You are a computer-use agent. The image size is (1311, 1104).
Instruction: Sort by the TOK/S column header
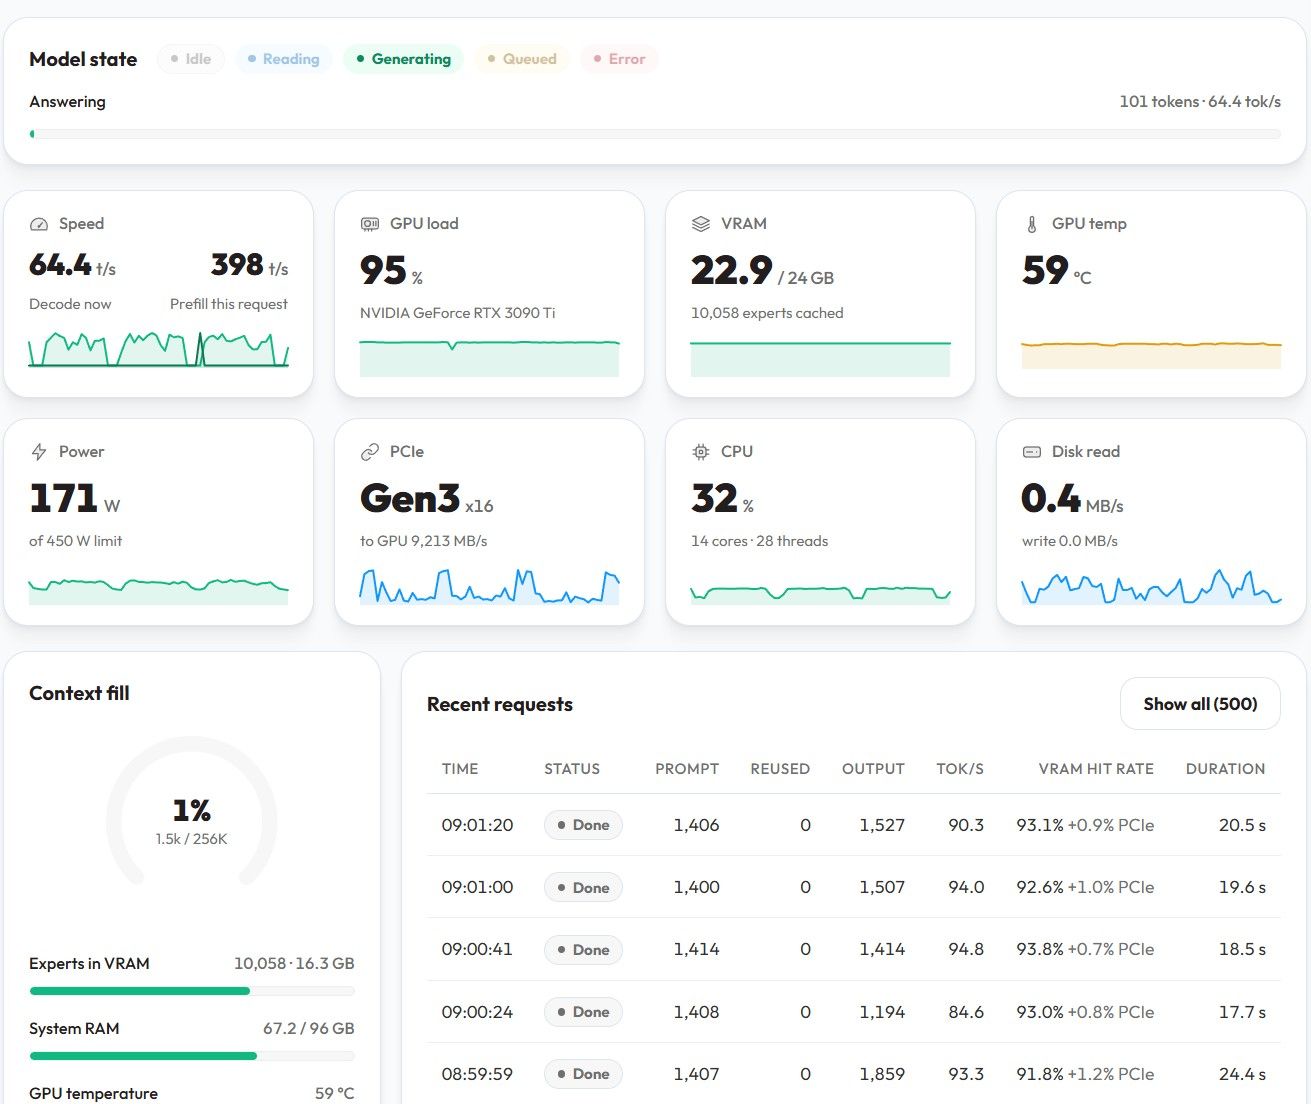click(960, 769)
